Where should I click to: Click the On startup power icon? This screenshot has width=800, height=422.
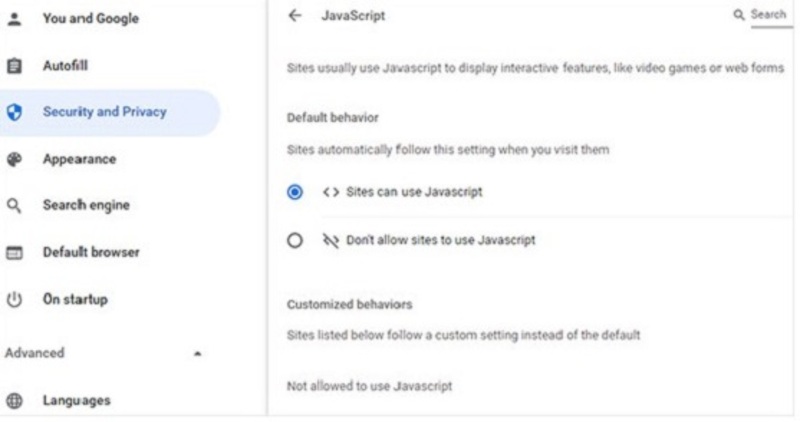pyautogui.click(x=14, y=299)
